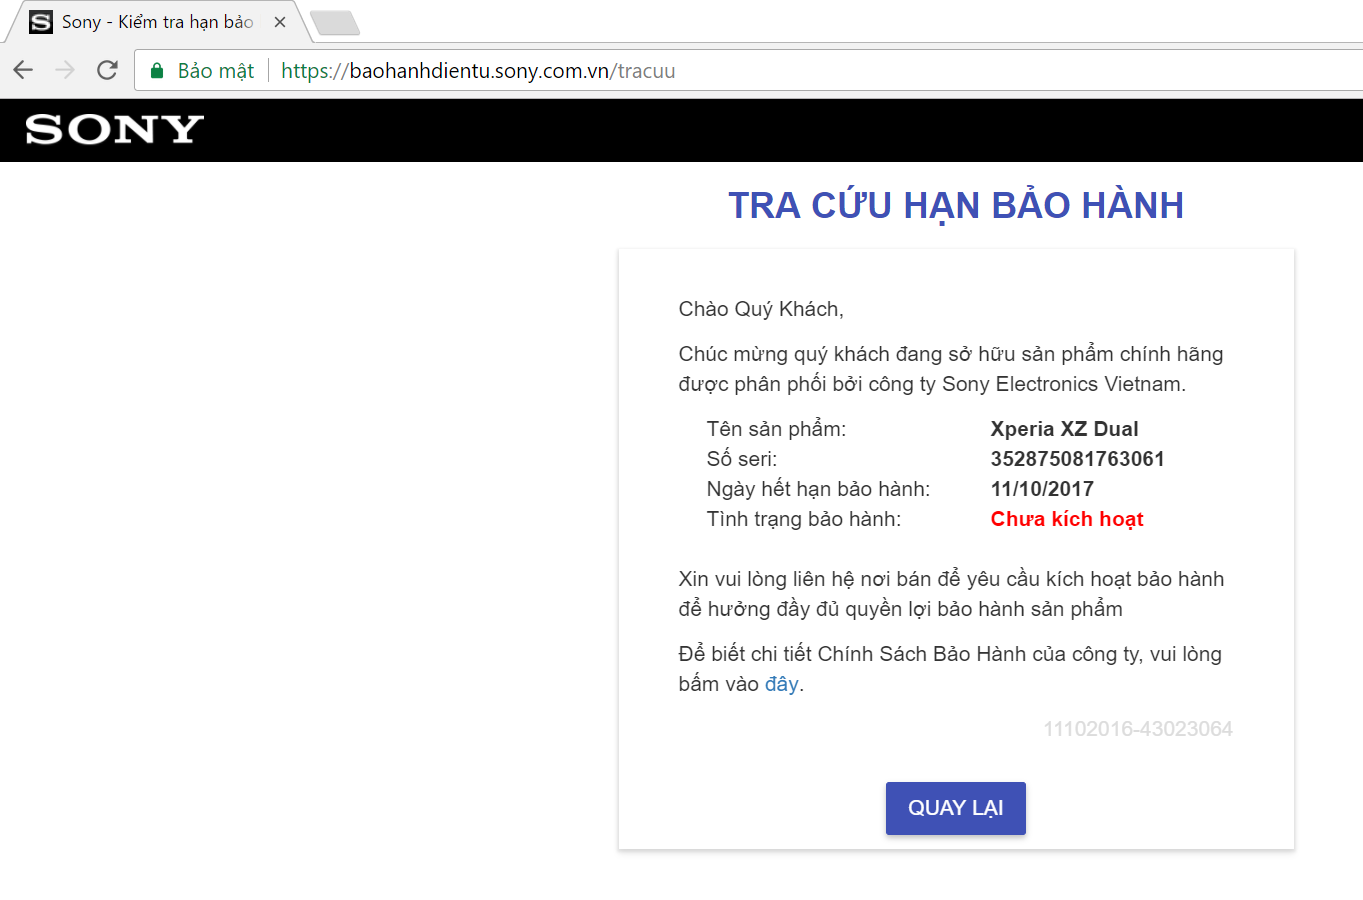
Task: Click the expiry date 11/10/2017
Action: coord(1042,489)
